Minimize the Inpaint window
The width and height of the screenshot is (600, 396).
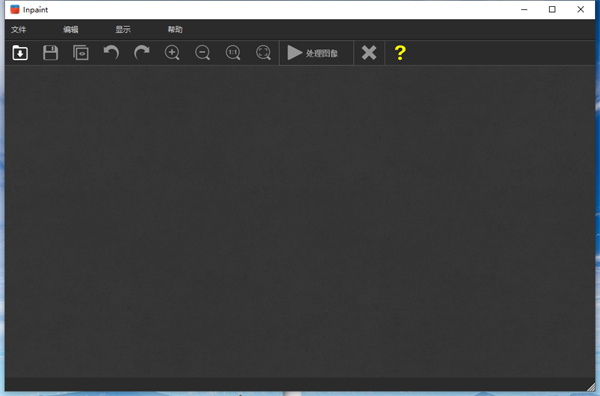(x=524, y=10)
